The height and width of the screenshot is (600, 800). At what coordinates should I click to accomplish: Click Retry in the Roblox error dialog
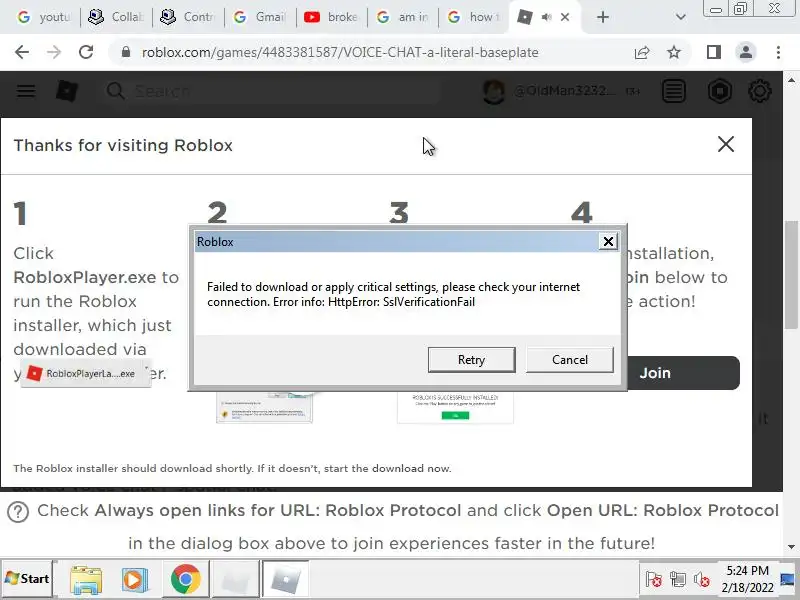point(471,360)
